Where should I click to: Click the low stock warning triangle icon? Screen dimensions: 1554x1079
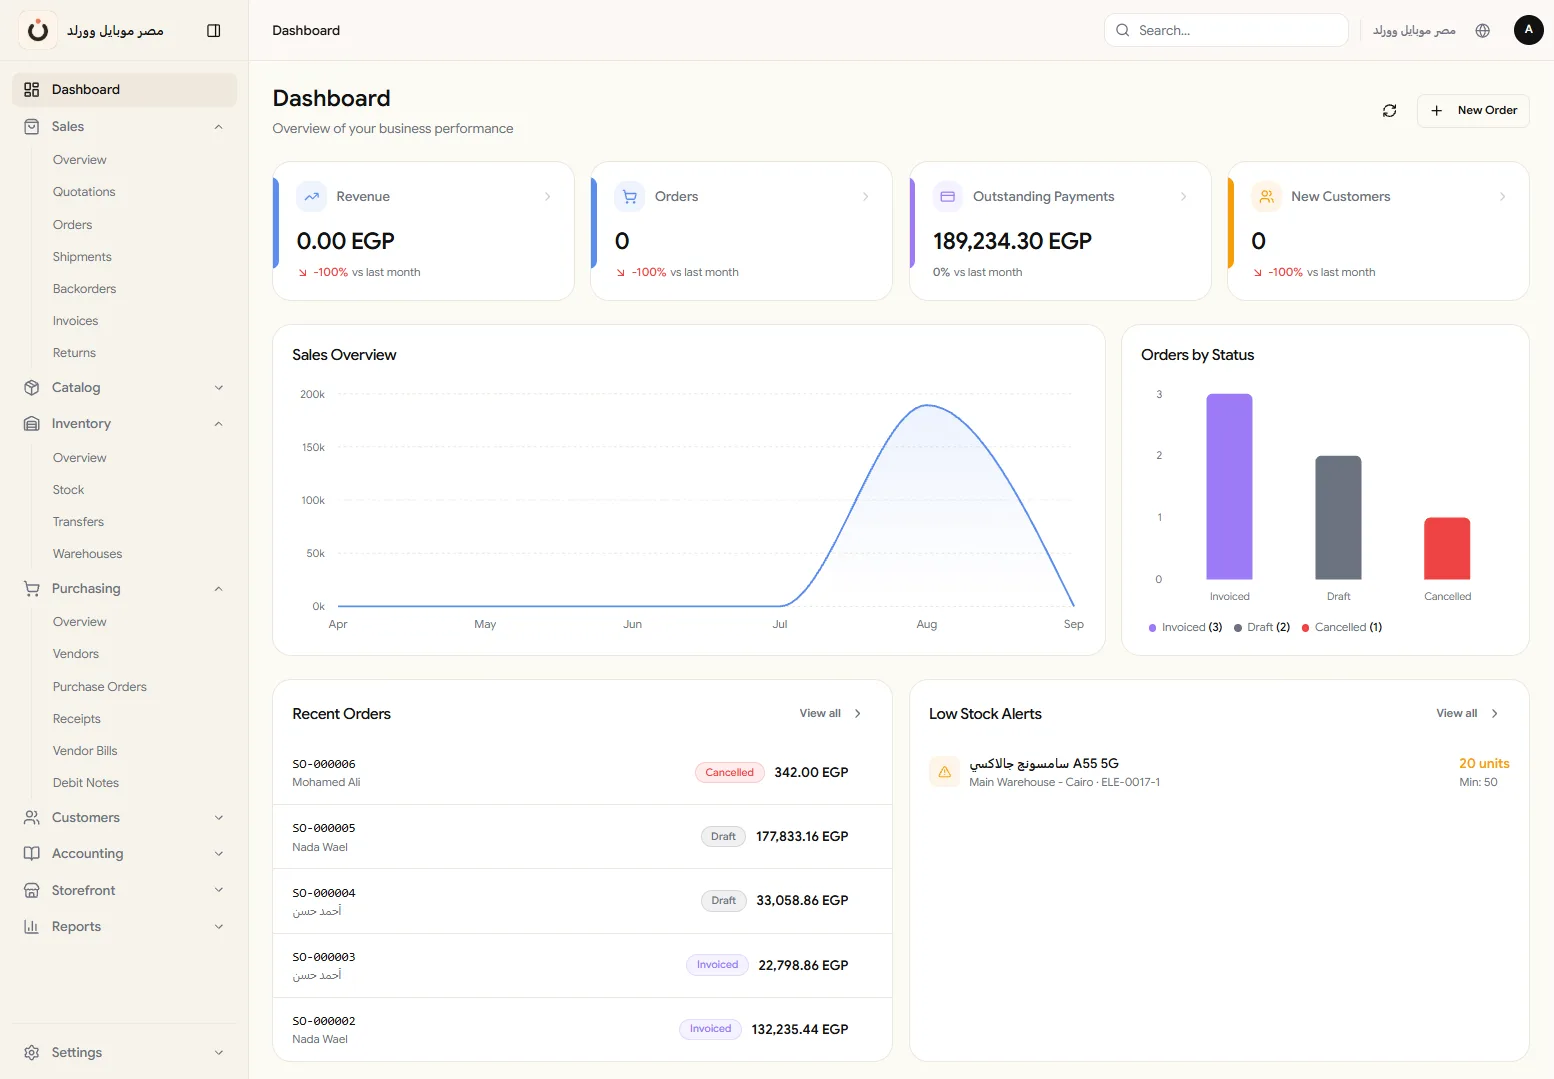click(944, 772)
